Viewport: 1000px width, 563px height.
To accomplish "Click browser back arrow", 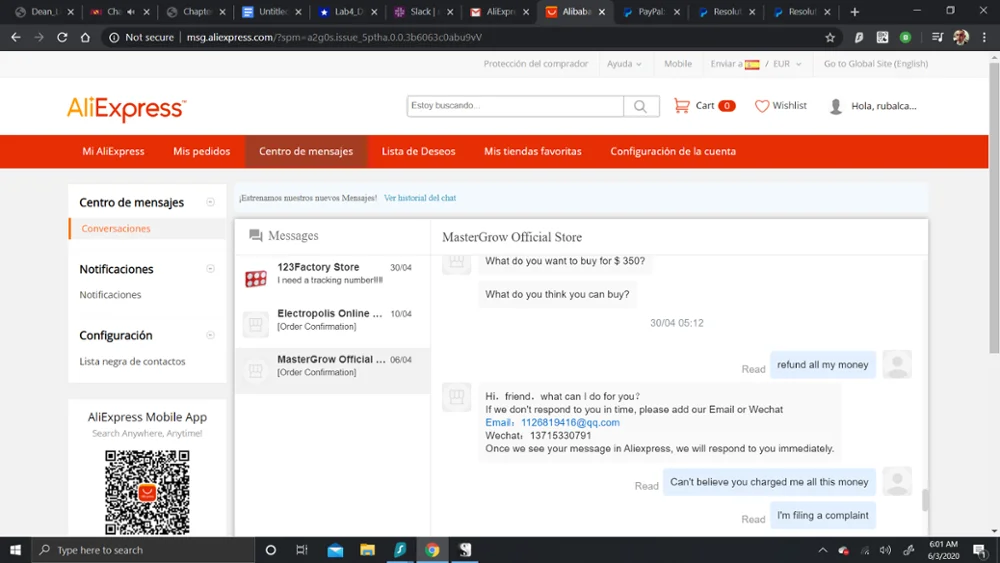I will [x=16, y=38].
